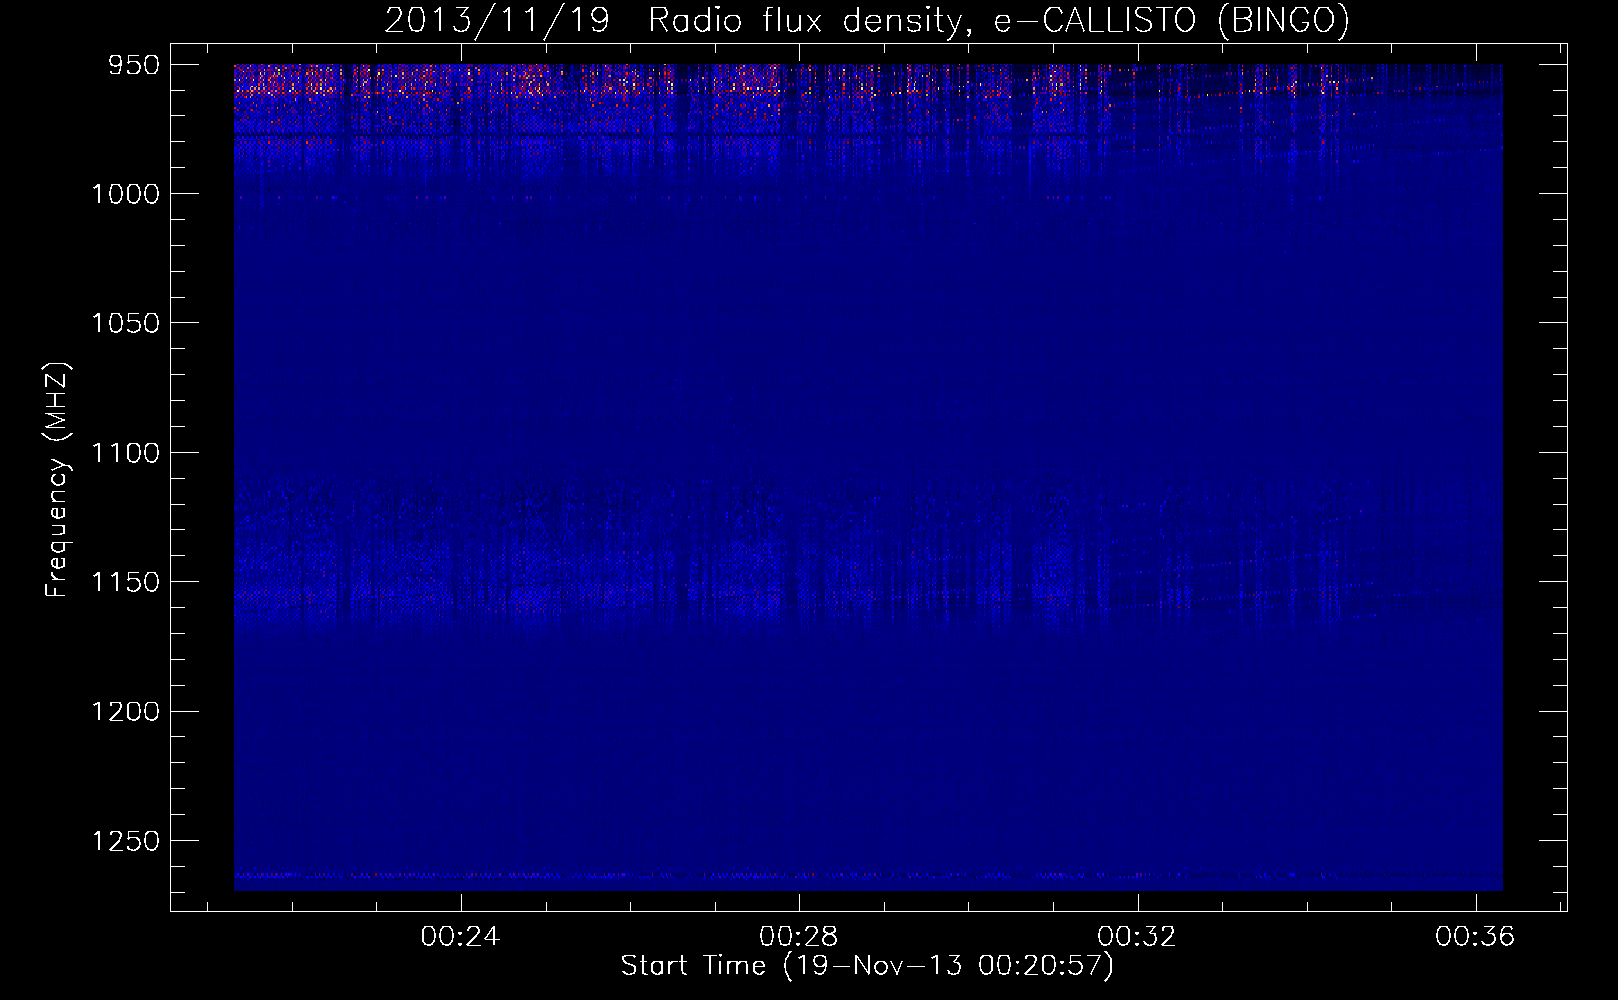1618x1000 pixels.
Task: Select the 1250 frequency tick label
Action: (125, 841)
